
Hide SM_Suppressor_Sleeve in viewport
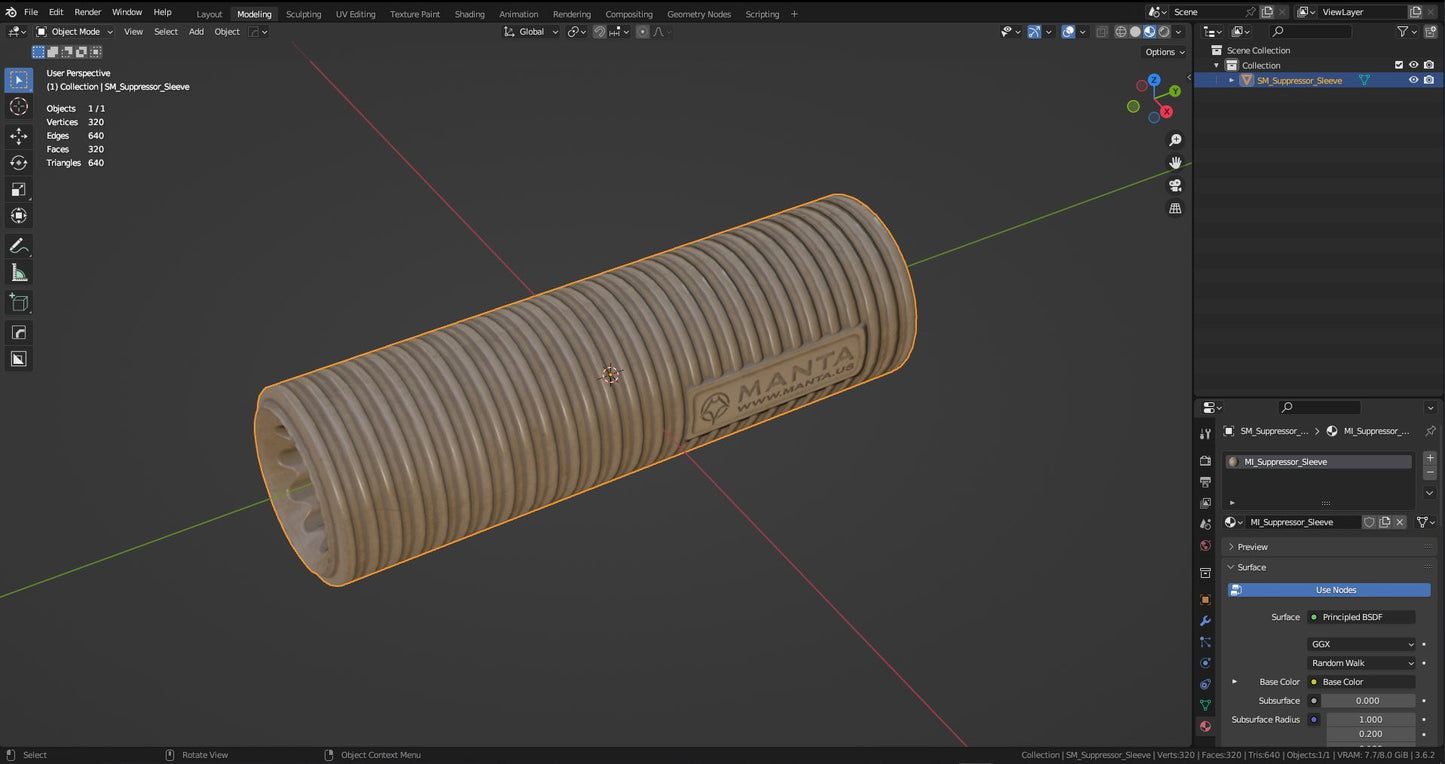1413,80
